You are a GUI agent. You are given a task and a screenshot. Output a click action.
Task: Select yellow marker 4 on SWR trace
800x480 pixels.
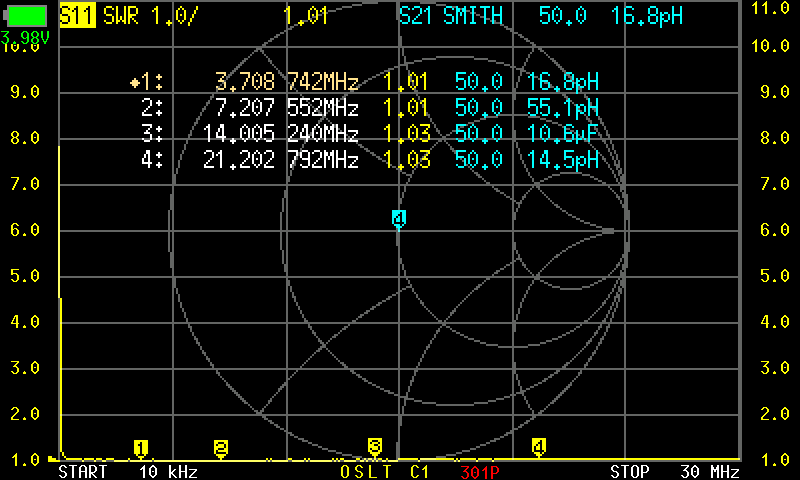point(539,447)
